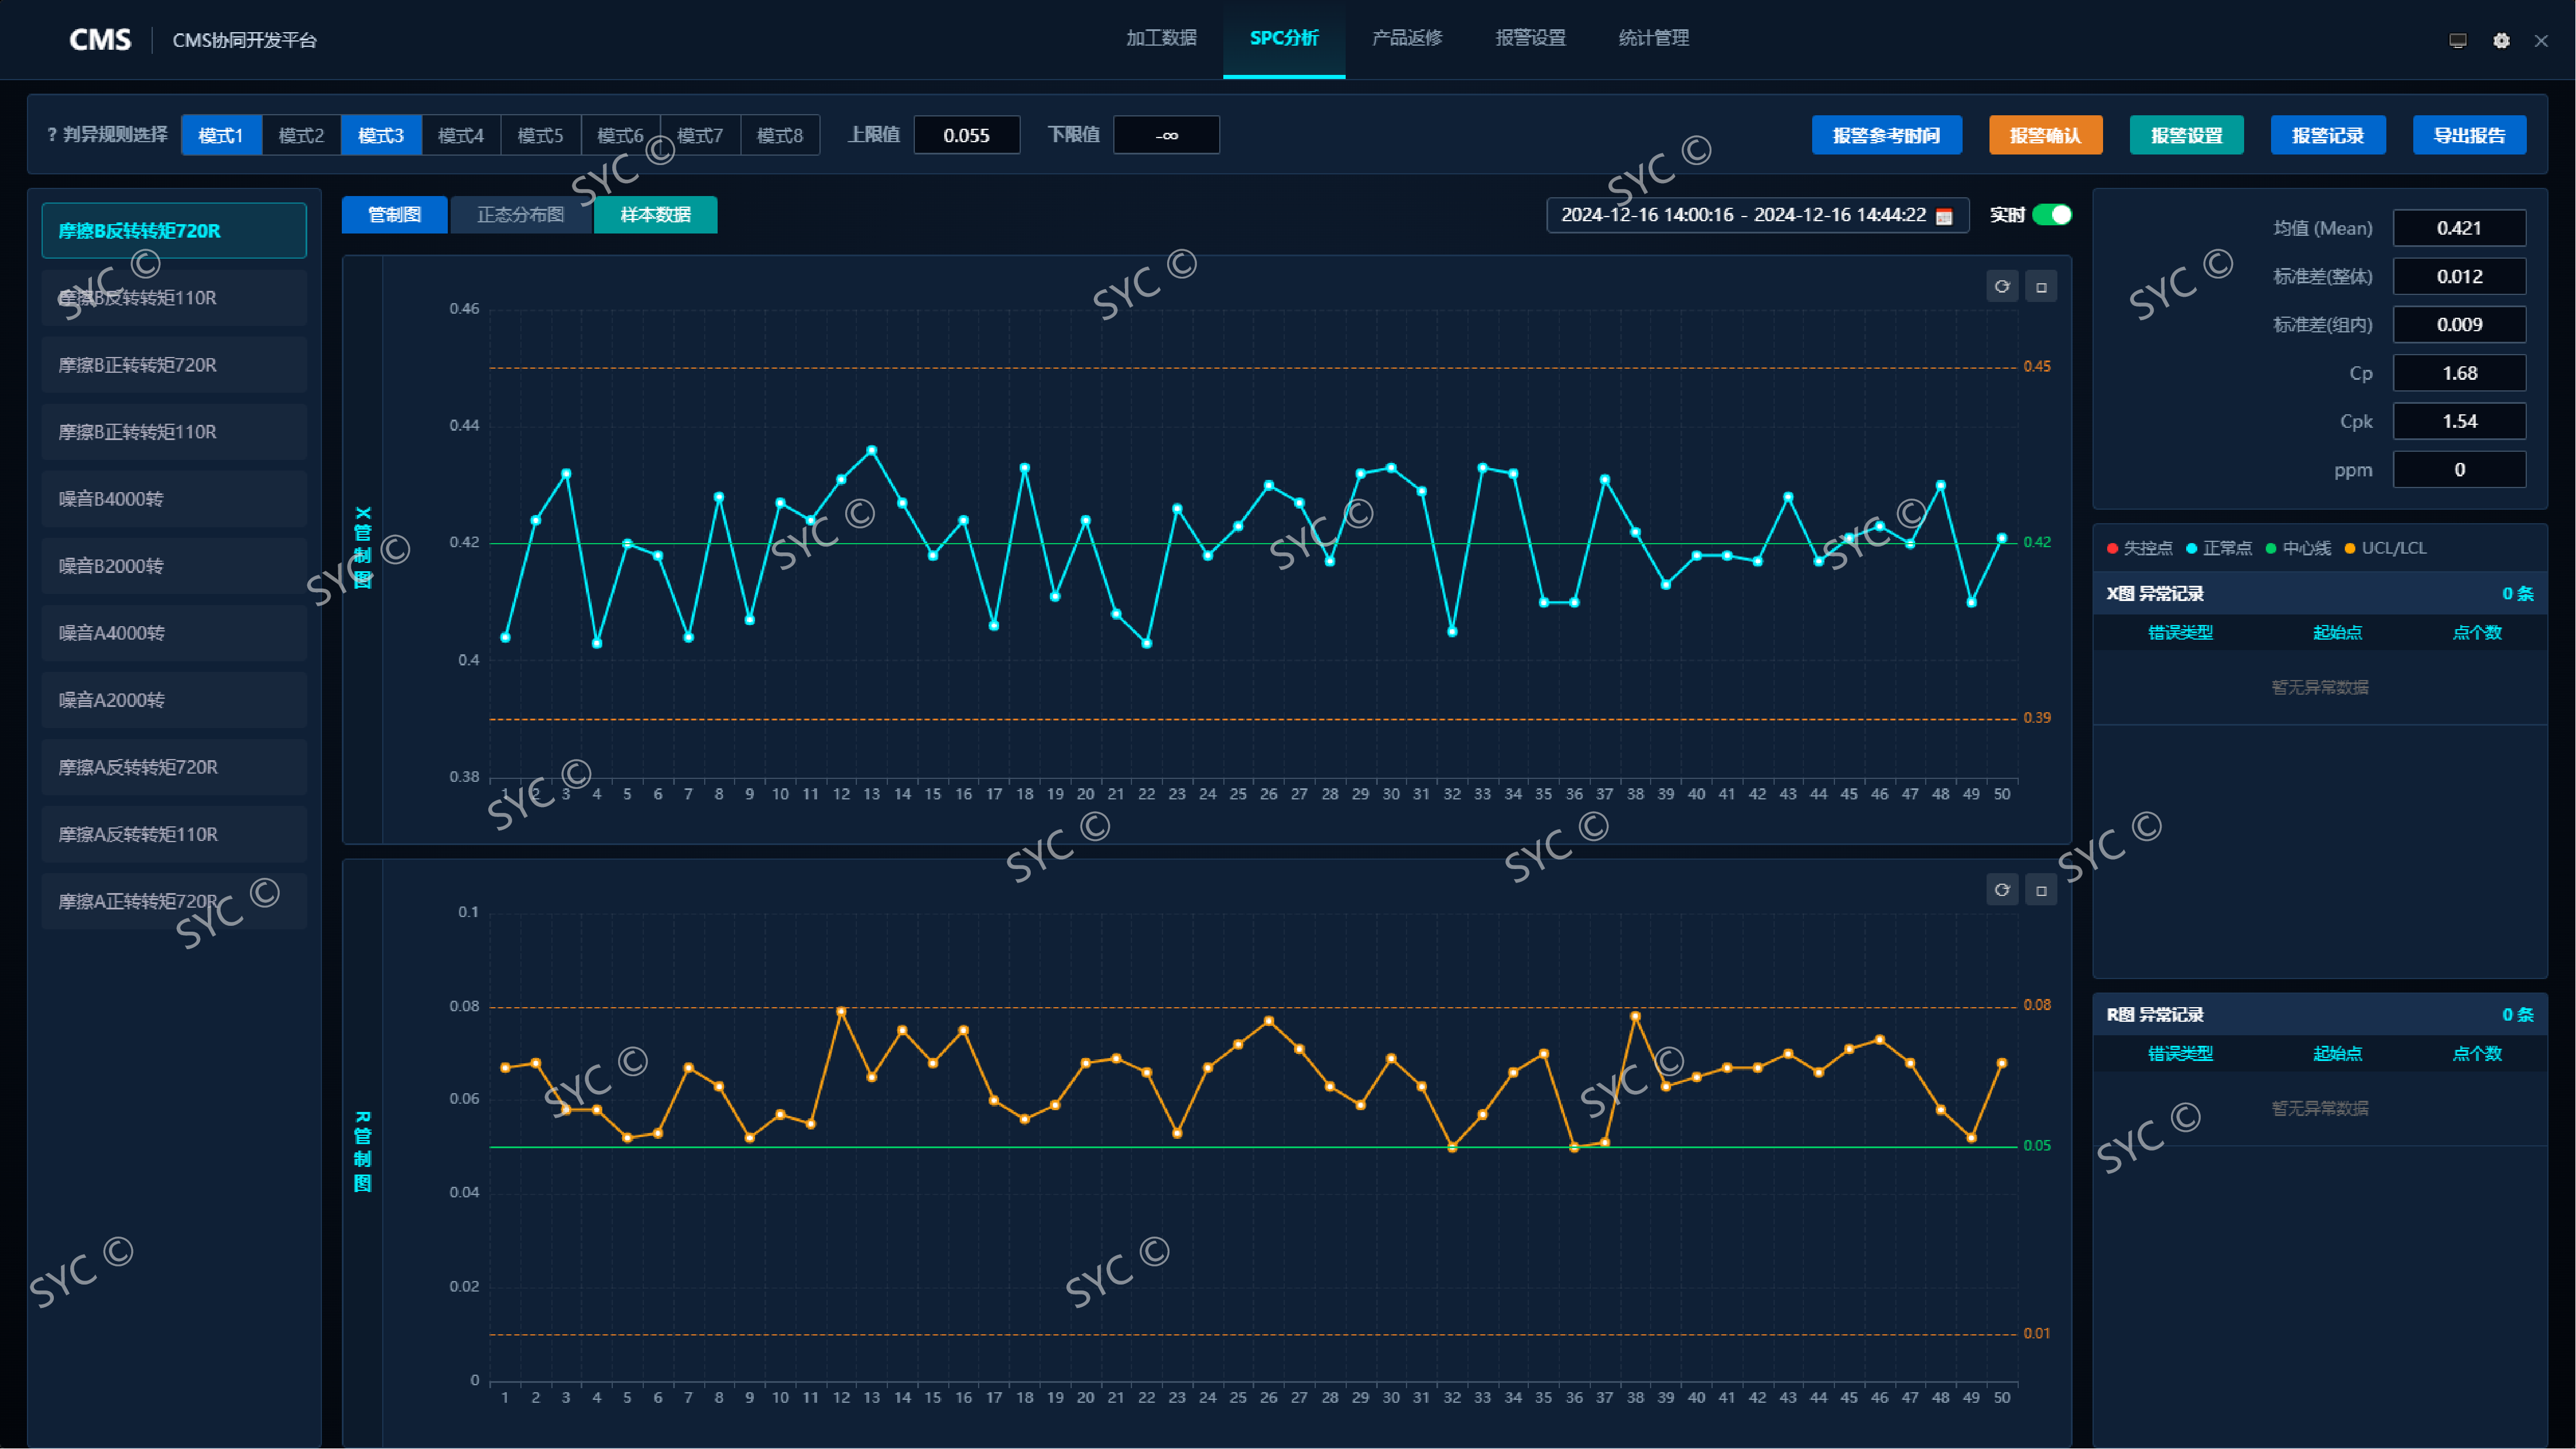Select 摩擦A反转转矩720R in the sidebar
Image resolution: width=2576 pixels, height=1449 pixels.
[174, 767]
